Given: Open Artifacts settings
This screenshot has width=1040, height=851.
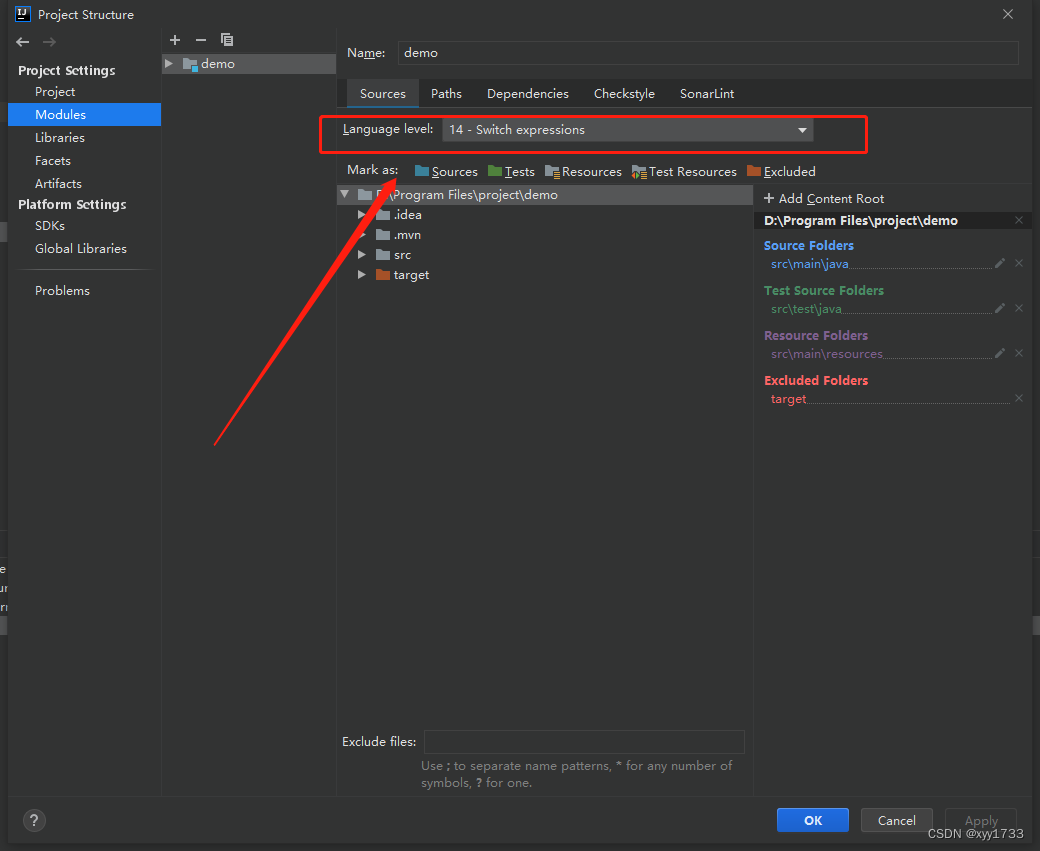Looking at the screenshot, I should [58, 183].
